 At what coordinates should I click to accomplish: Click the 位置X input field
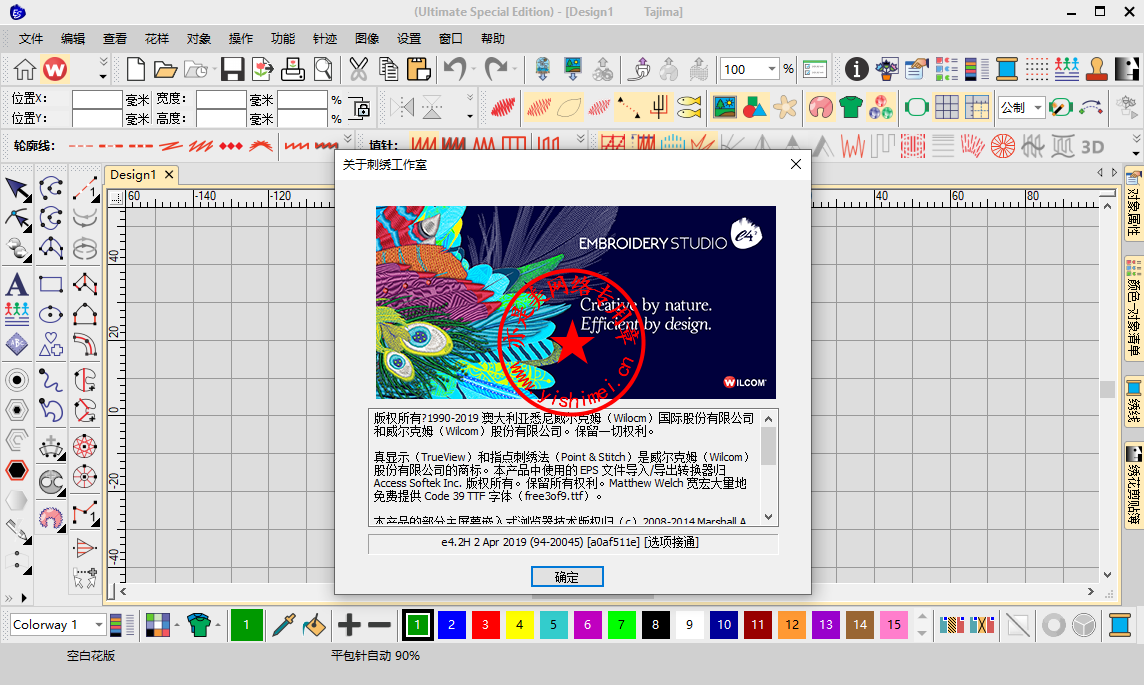point(97,99)
